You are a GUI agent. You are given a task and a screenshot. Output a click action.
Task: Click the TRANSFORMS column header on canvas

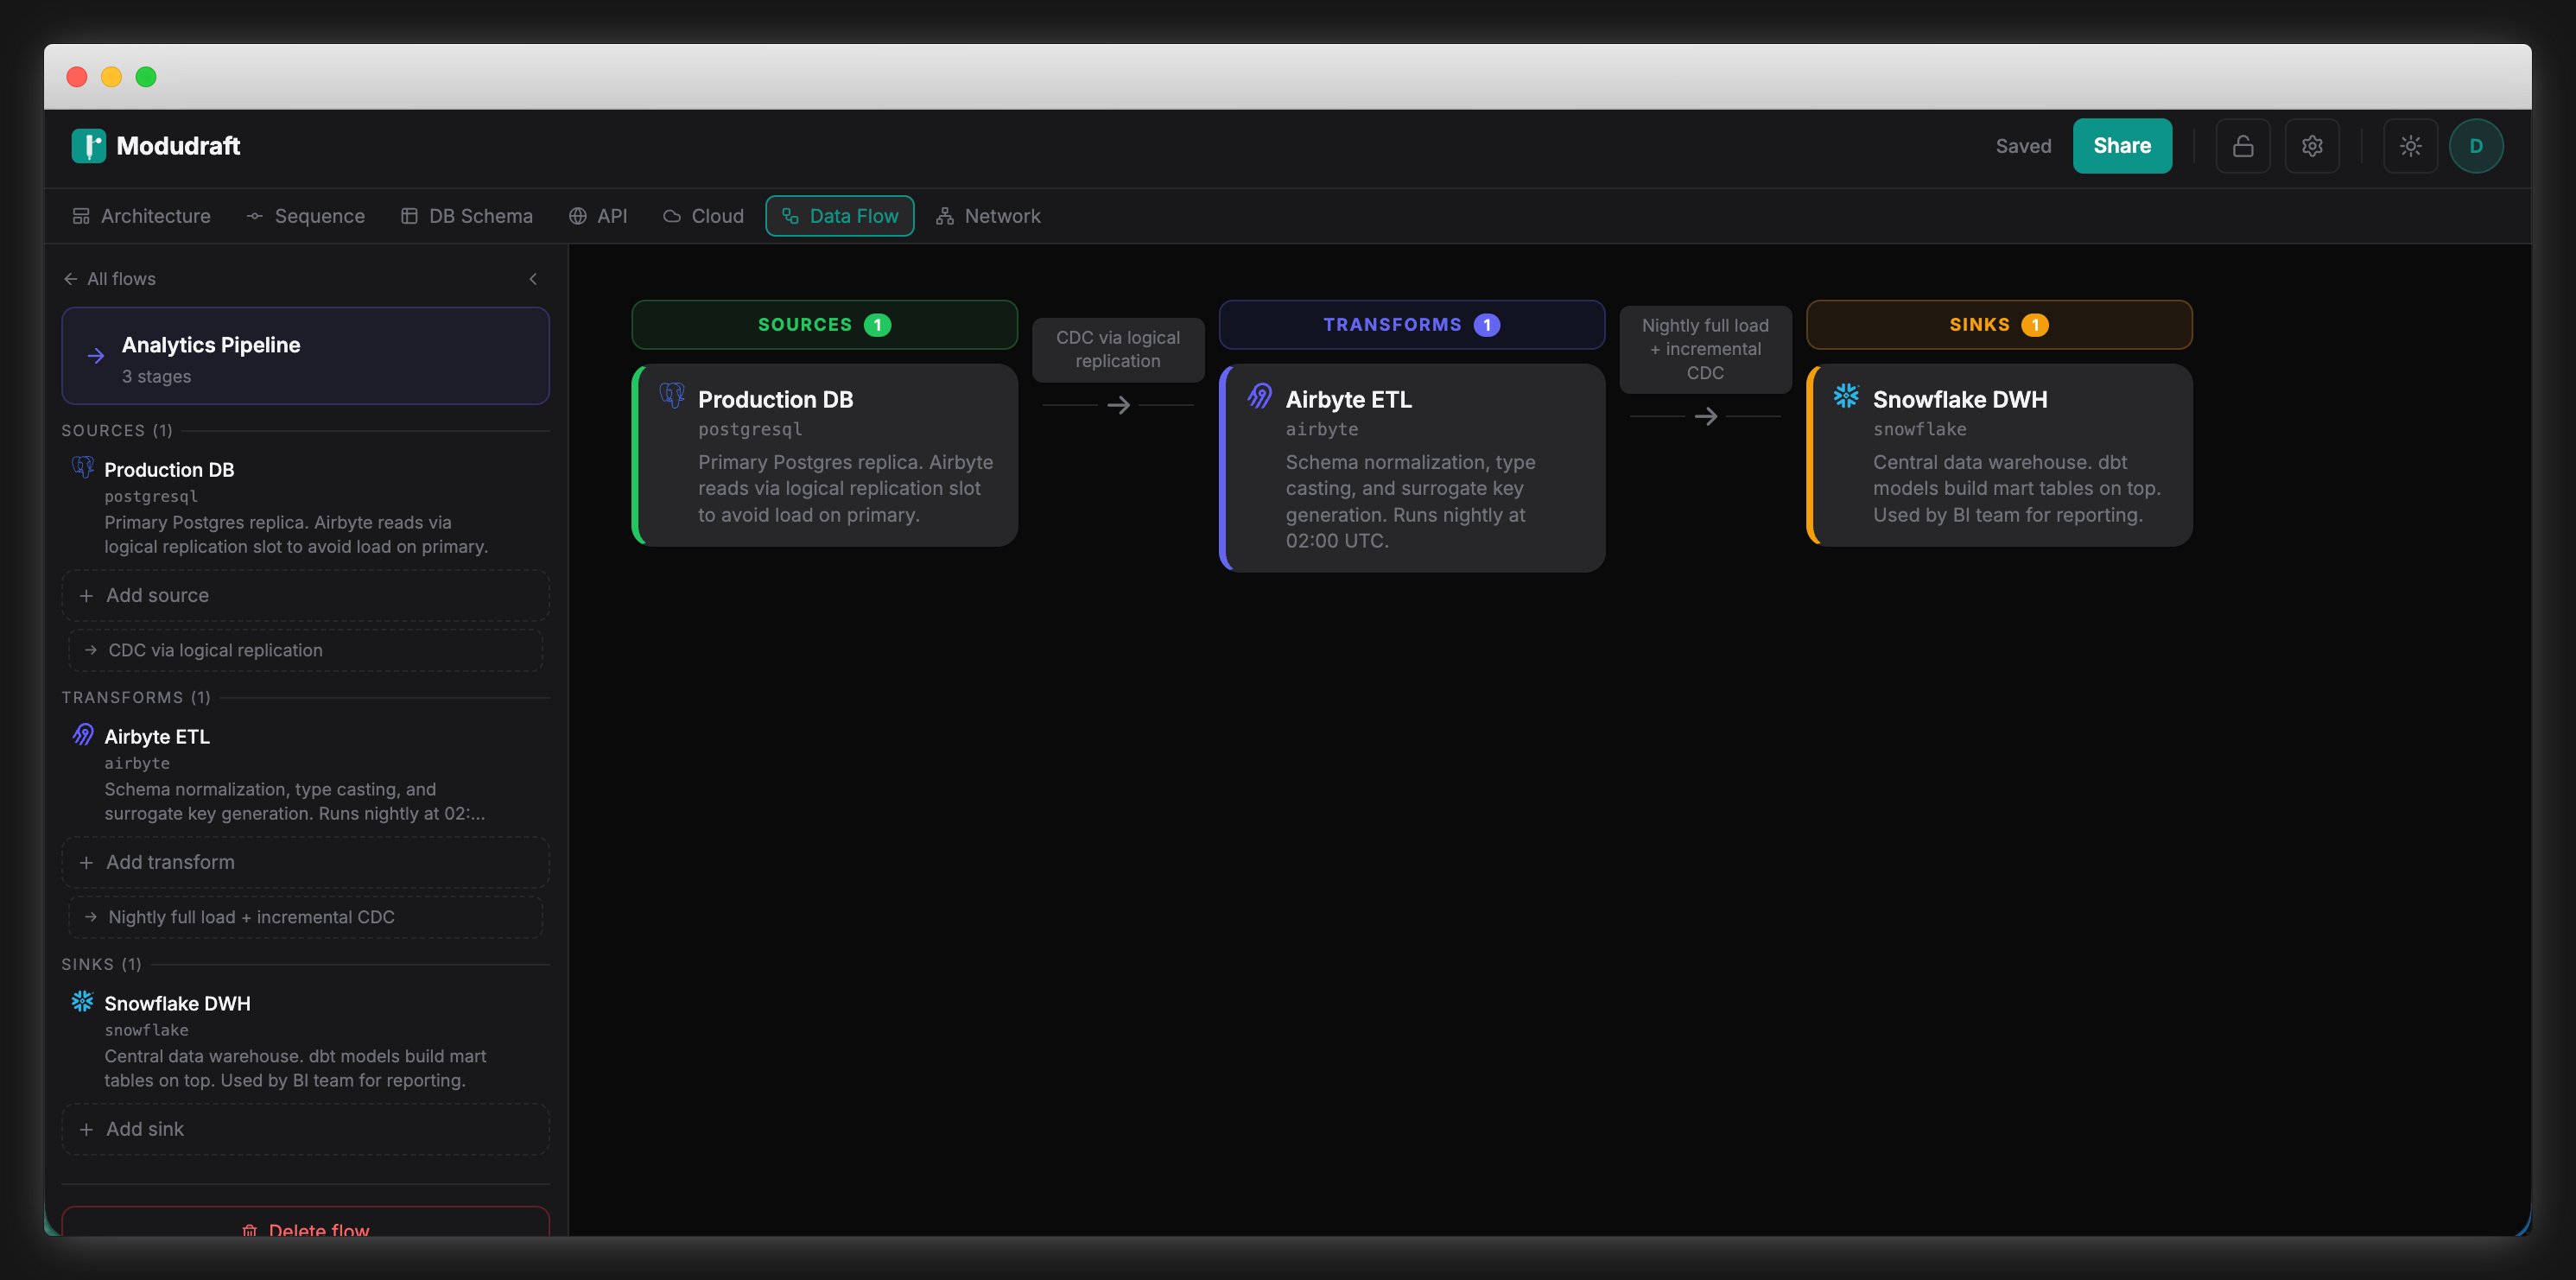[x=1411, y=325]
